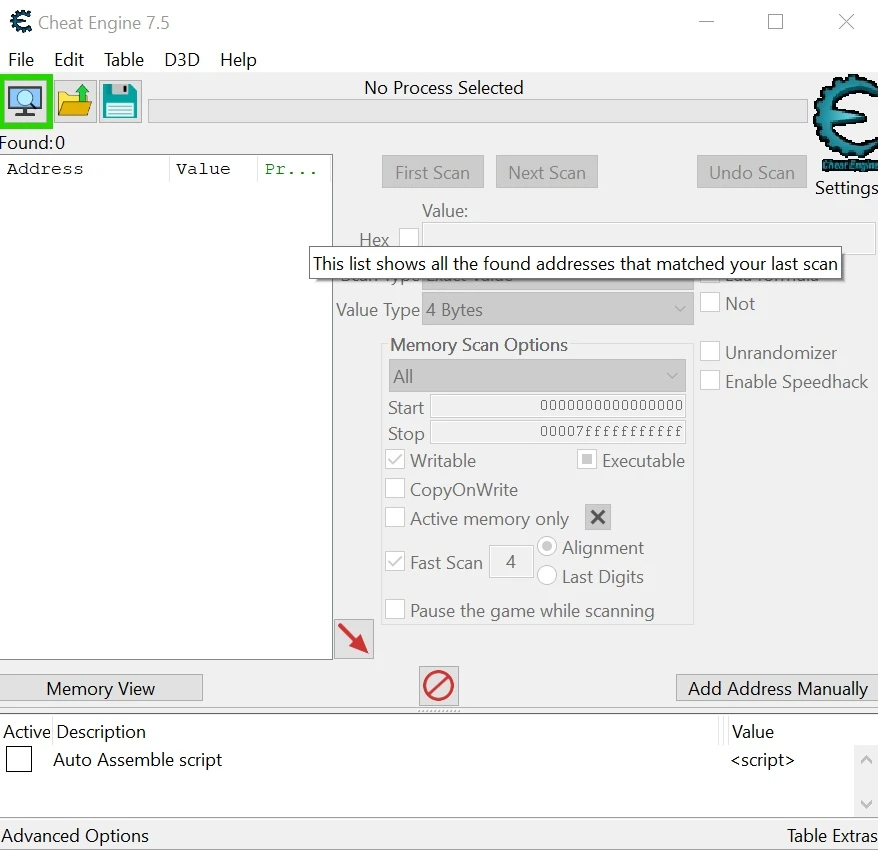This screenshot has height=850, width=878.
Task: Click the Stop address field
Action: 558,432
